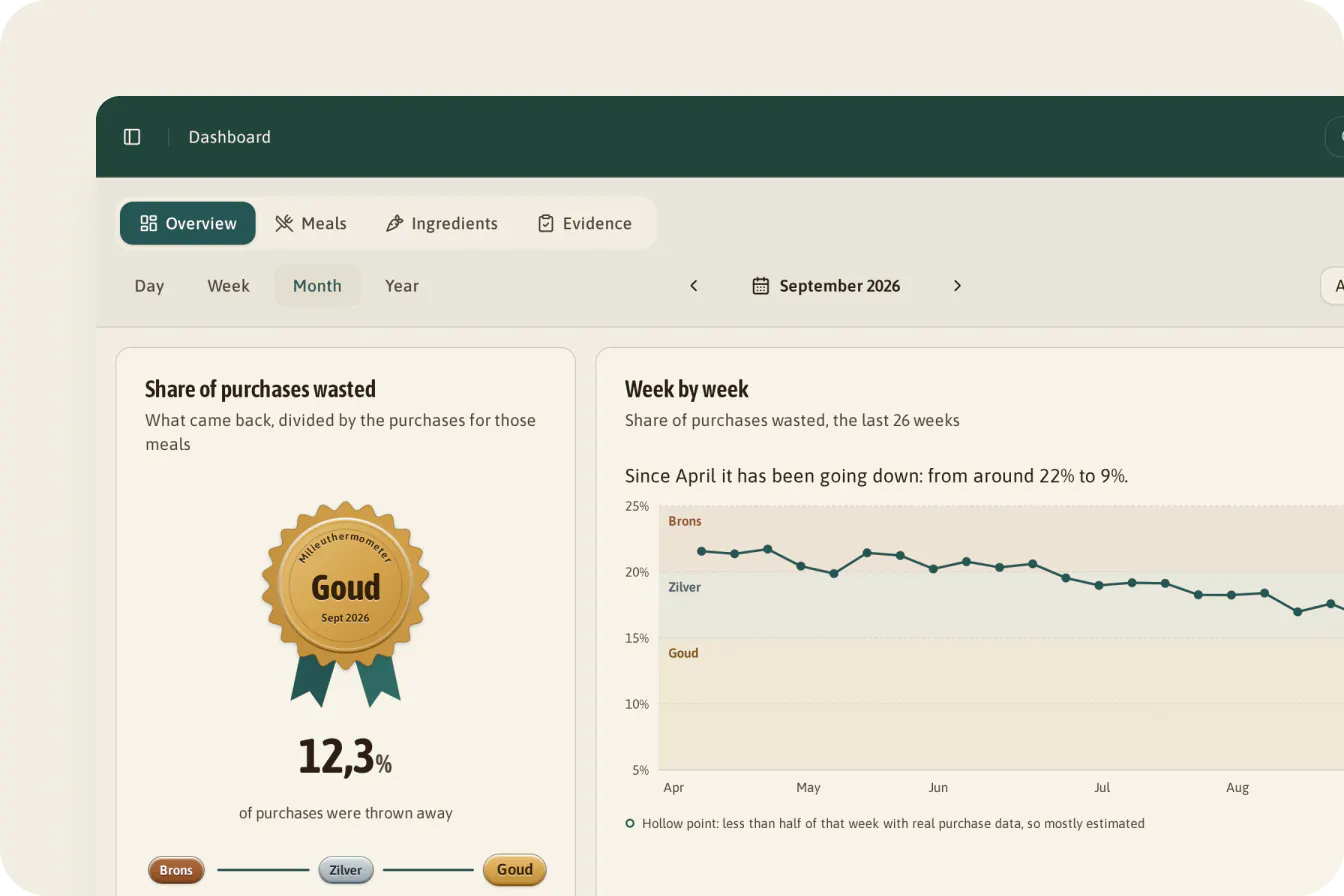
Task: Select the Month period view
Action: click(317, 286)
